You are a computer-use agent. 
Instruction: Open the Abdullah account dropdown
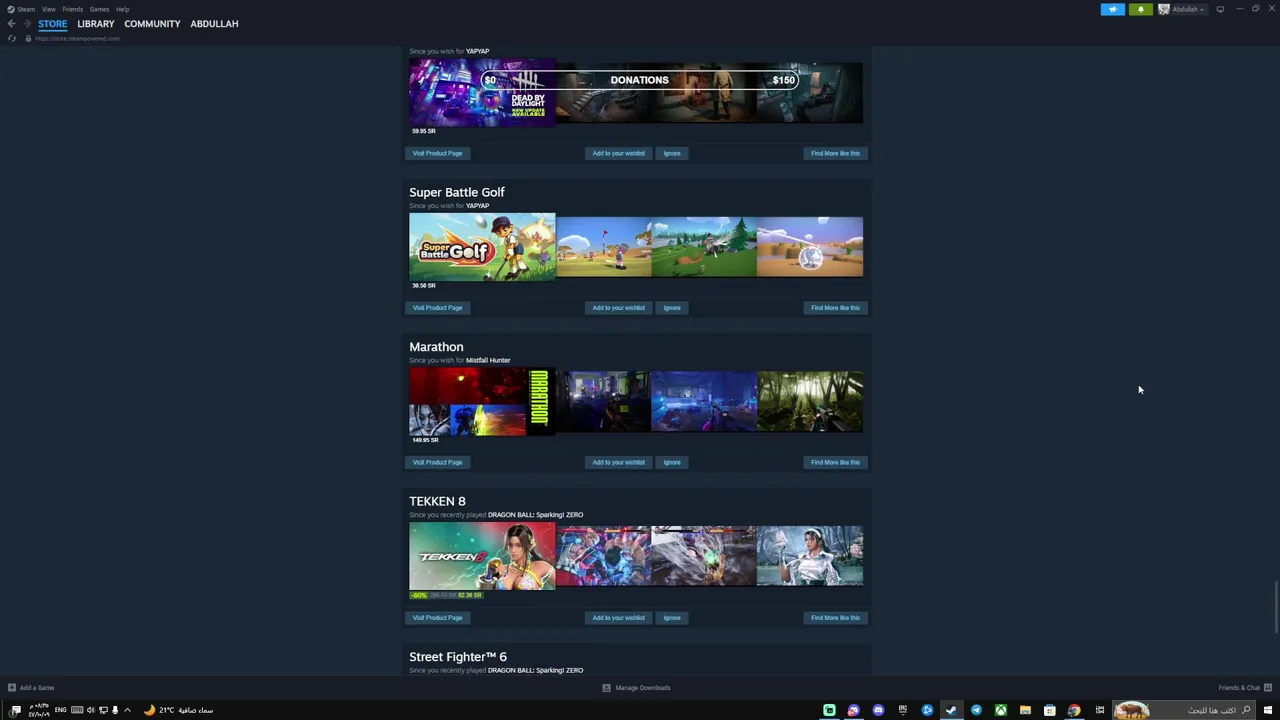click(1182, 9)
